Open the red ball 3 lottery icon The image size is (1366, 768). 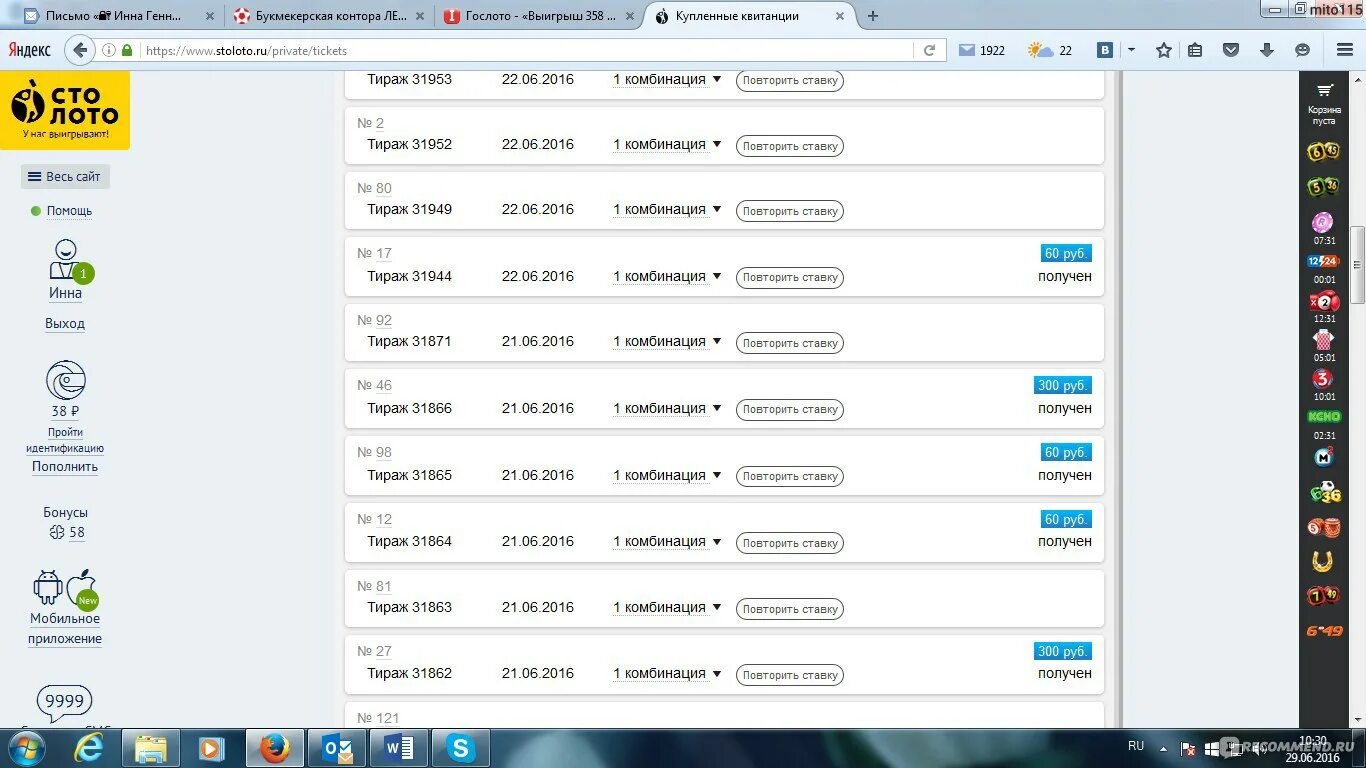(1323, 379)
